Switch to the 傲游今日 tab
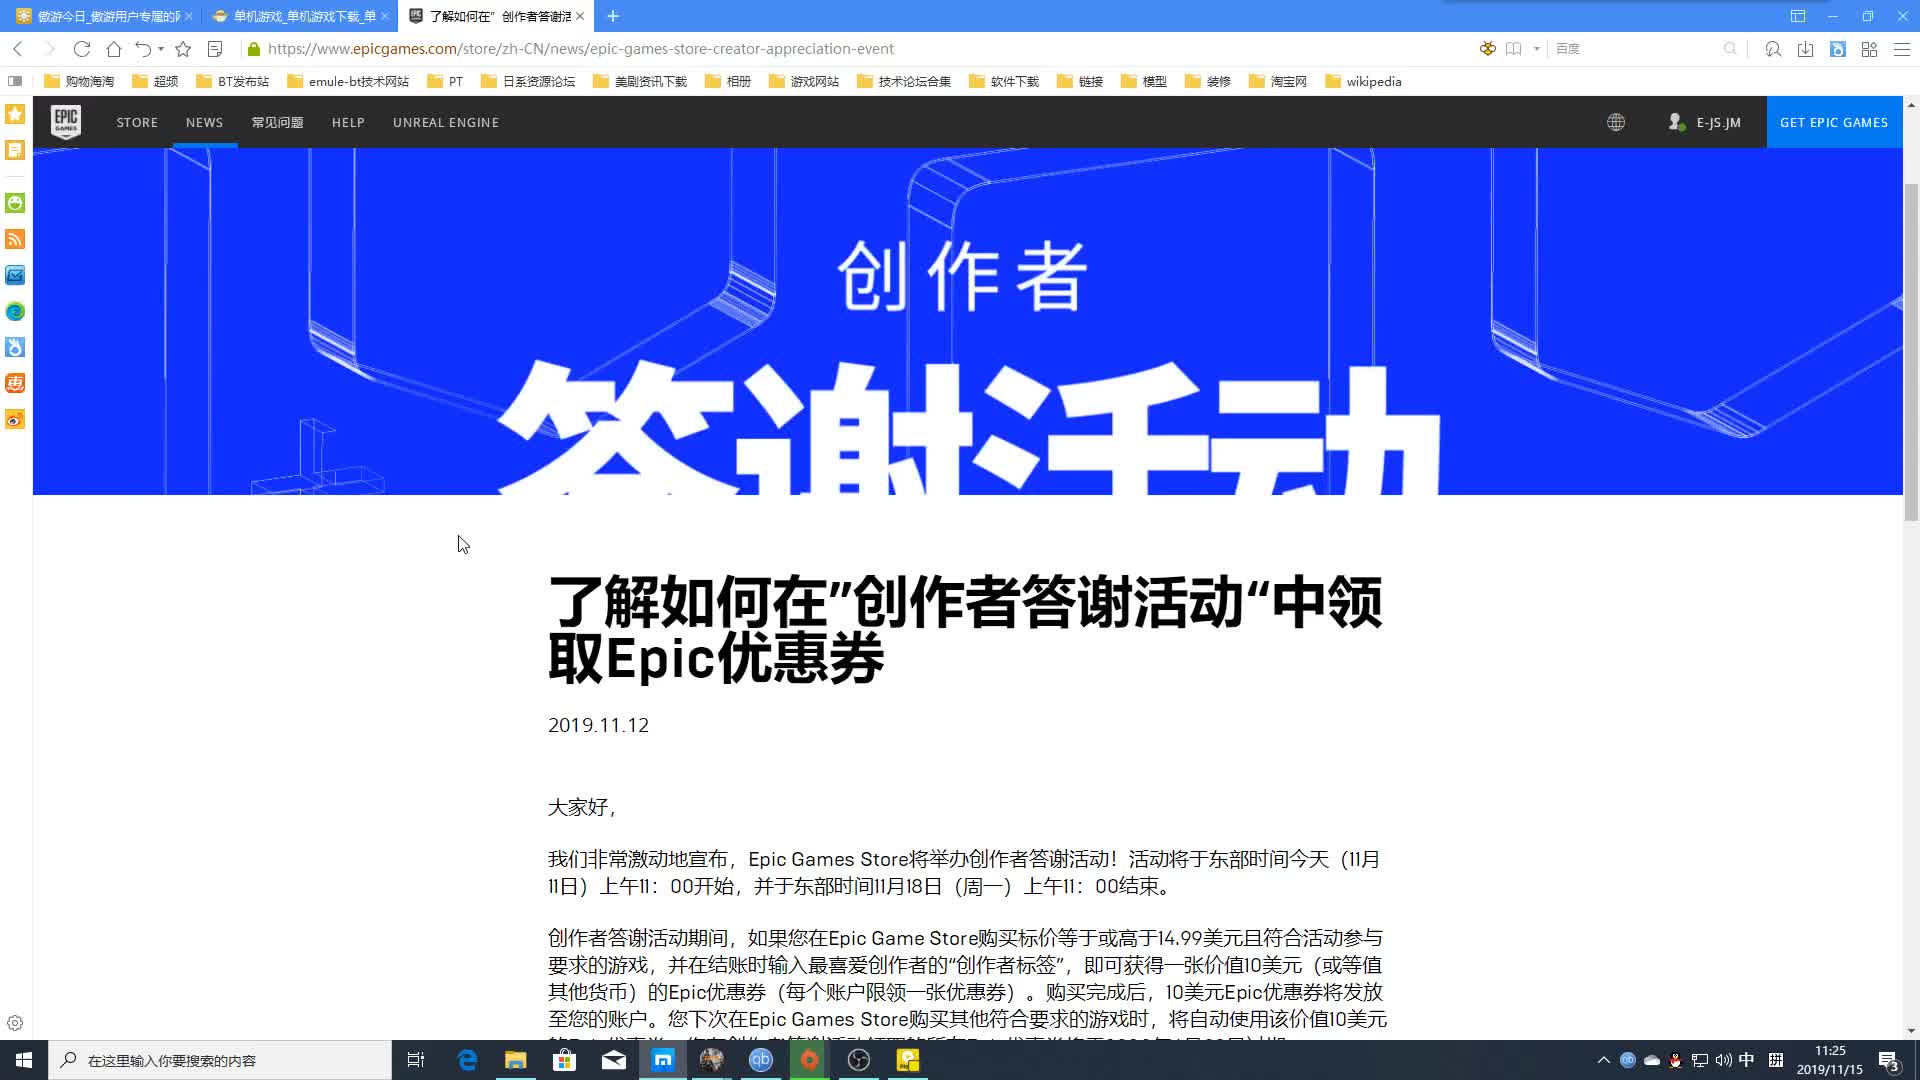The height and width of the screenshot is (1080, 1920). coord(105,16)
